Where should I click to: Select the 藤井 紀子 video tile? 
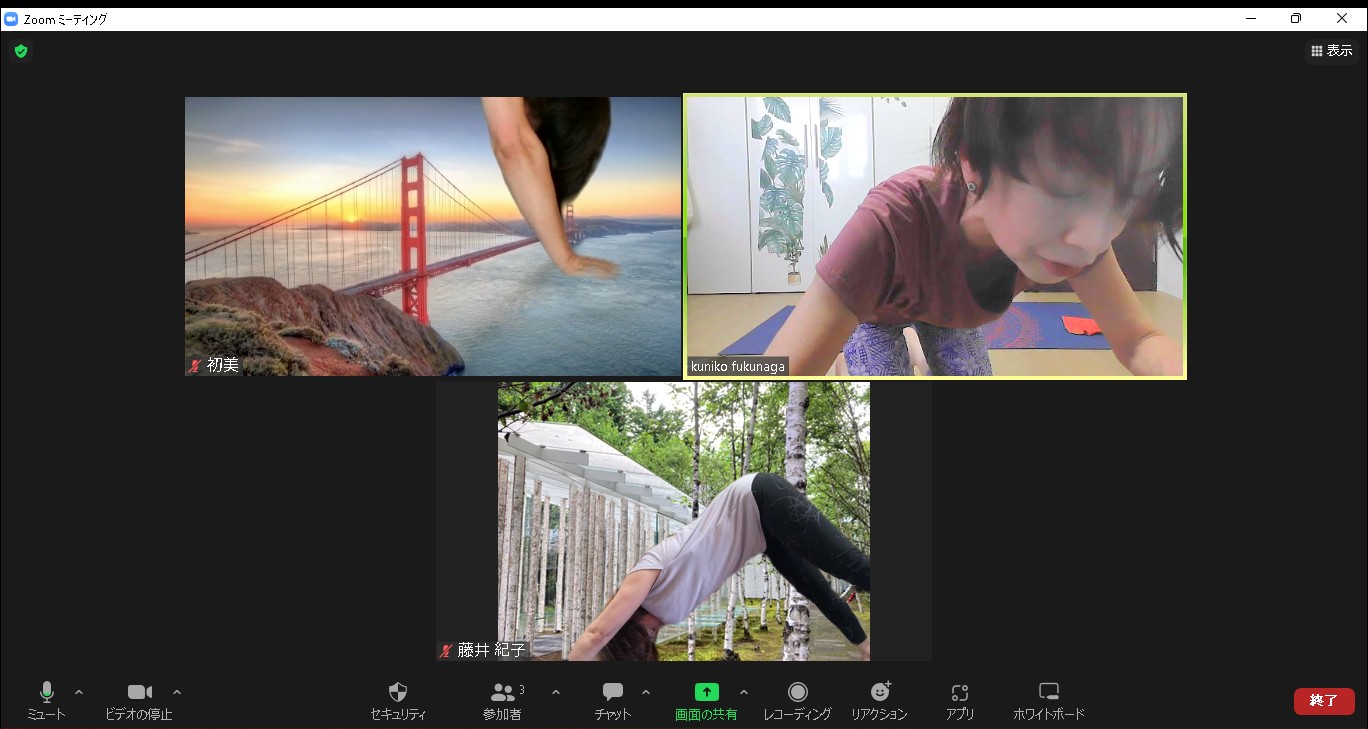tap(684, 521)
